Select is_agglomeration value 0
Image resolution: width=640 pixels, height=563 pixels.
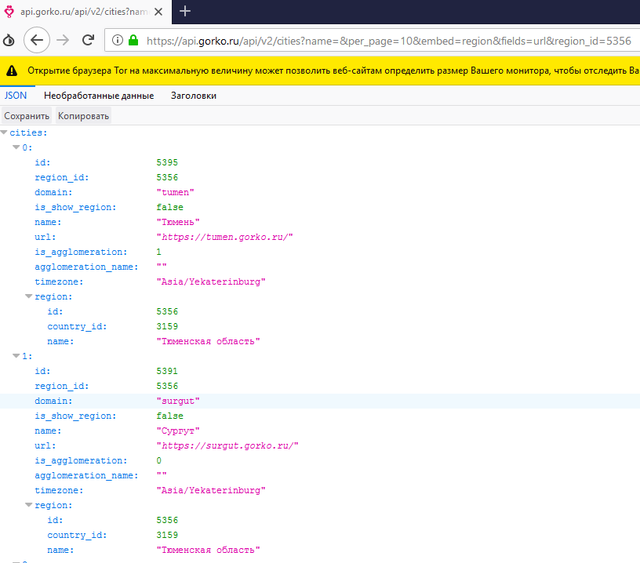[159, 461]
